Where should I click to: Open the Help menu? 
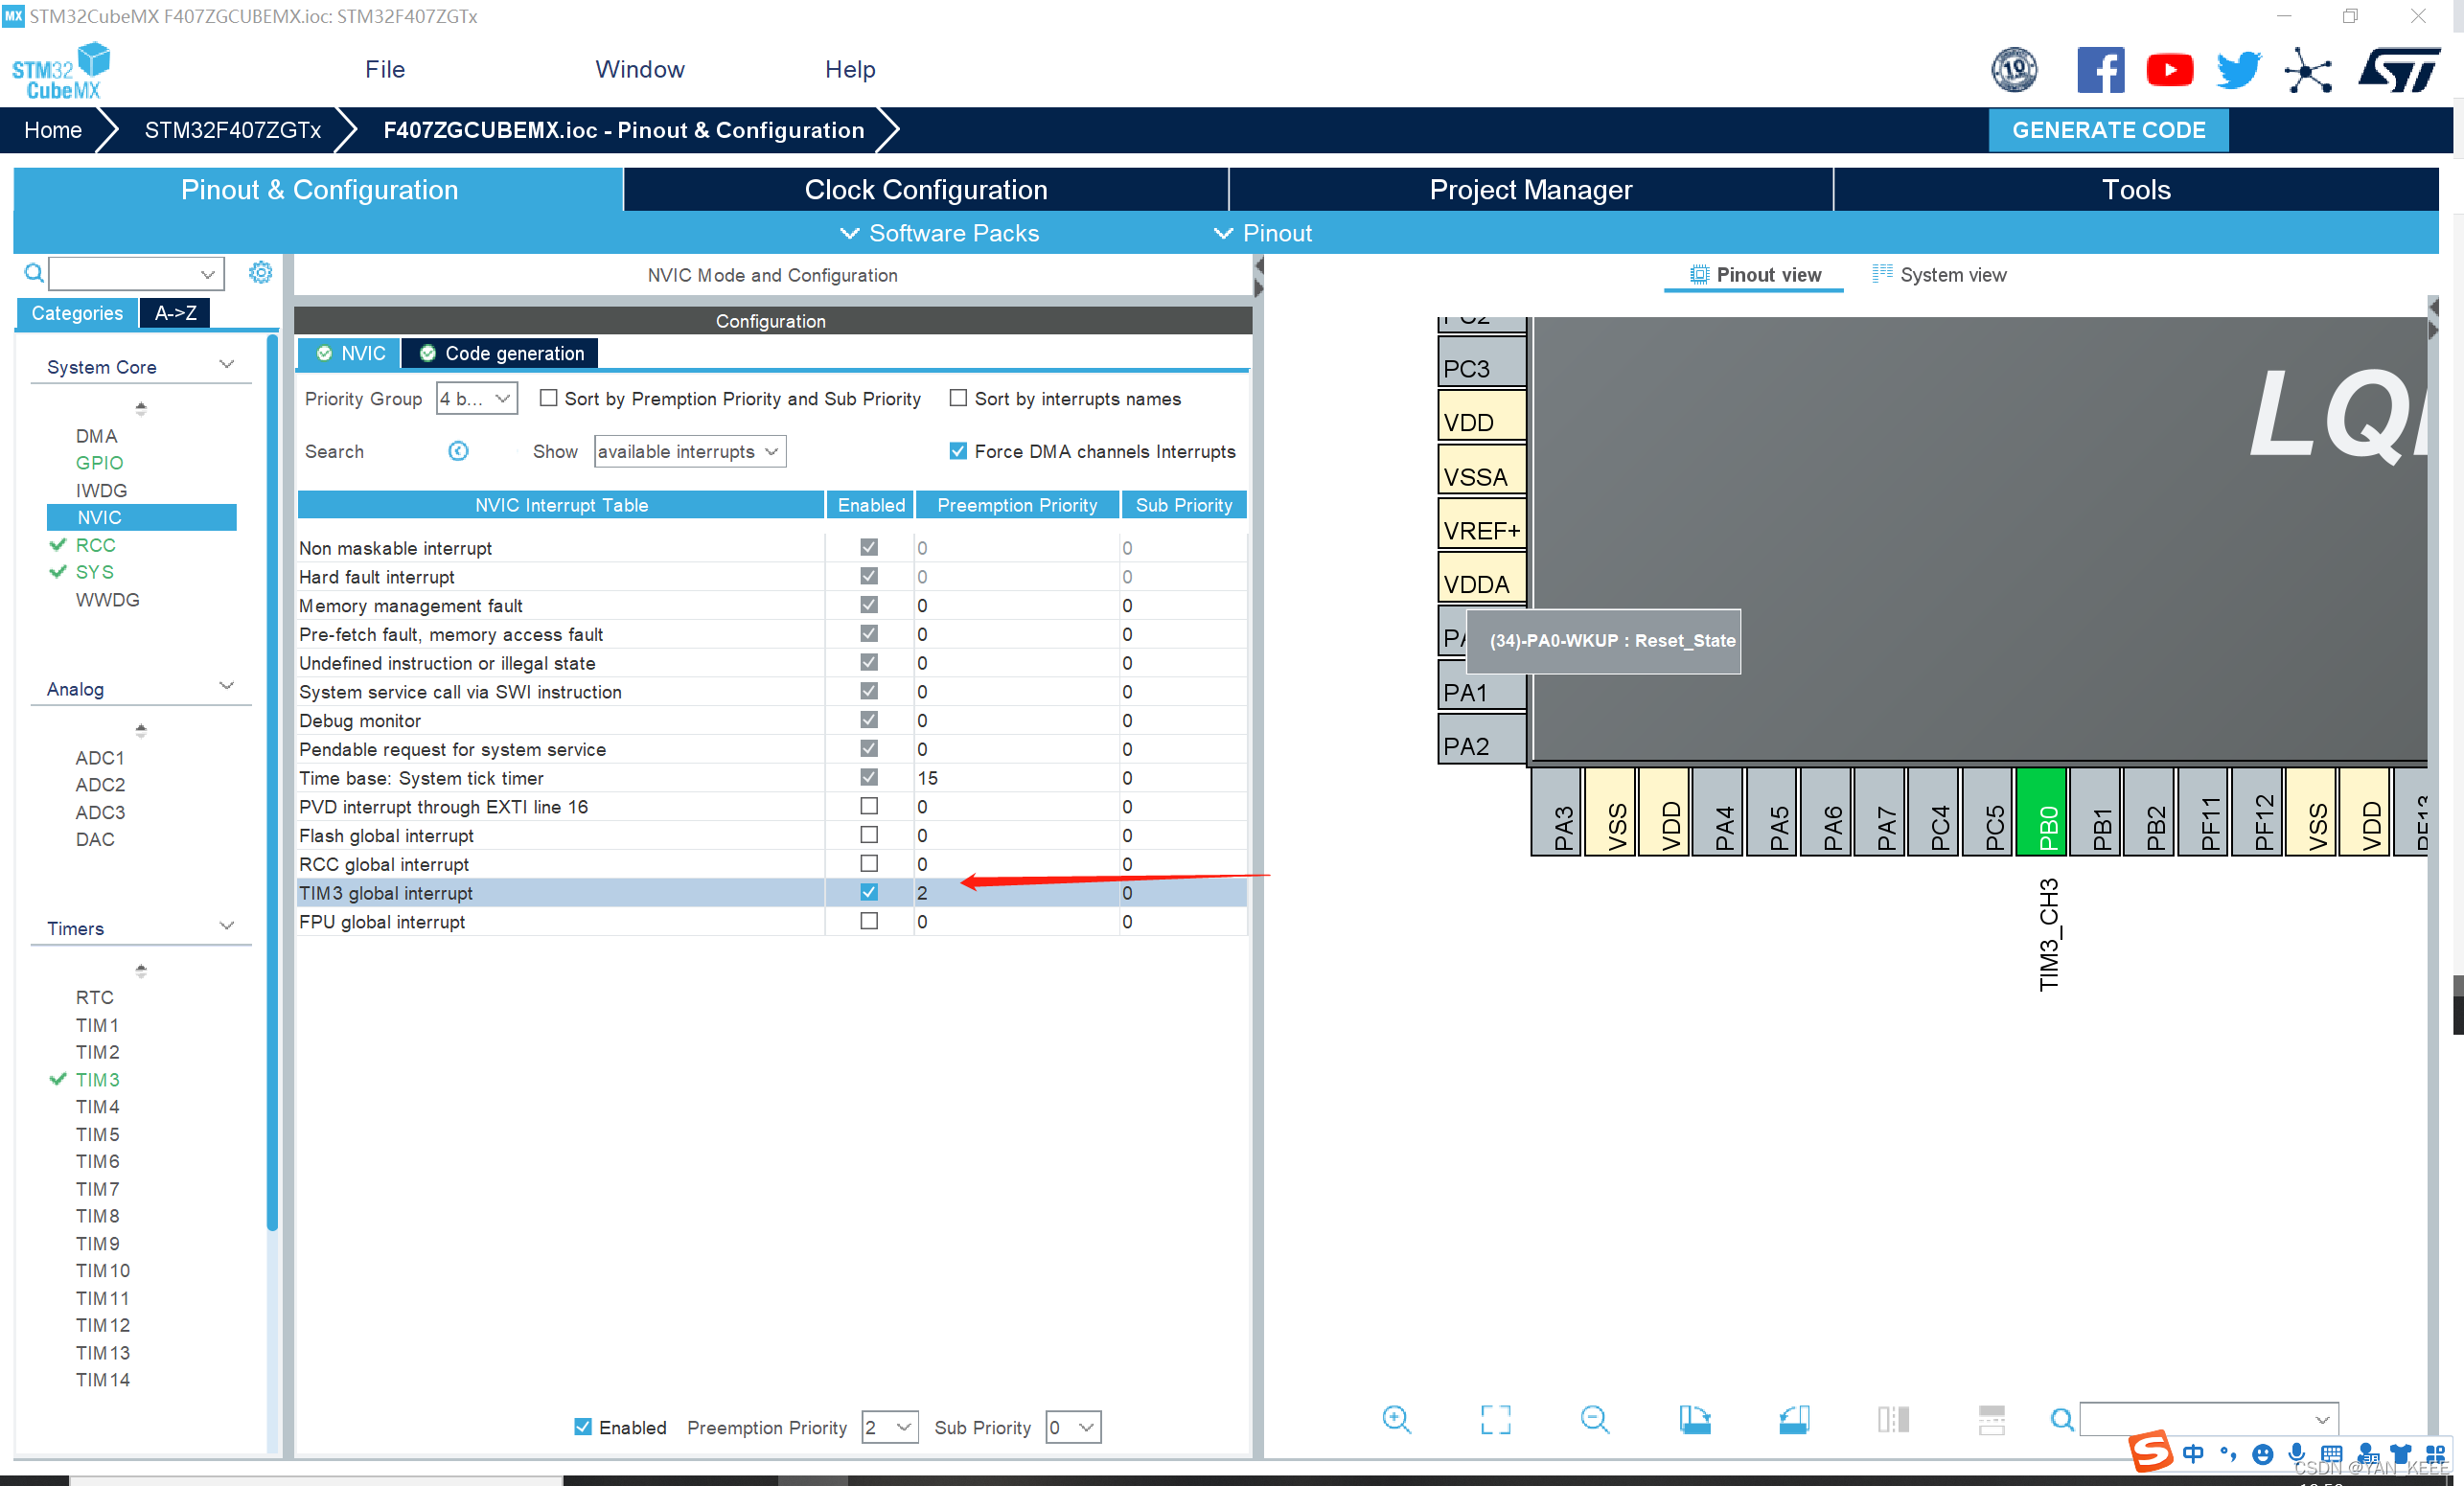(x=850, y=69)
